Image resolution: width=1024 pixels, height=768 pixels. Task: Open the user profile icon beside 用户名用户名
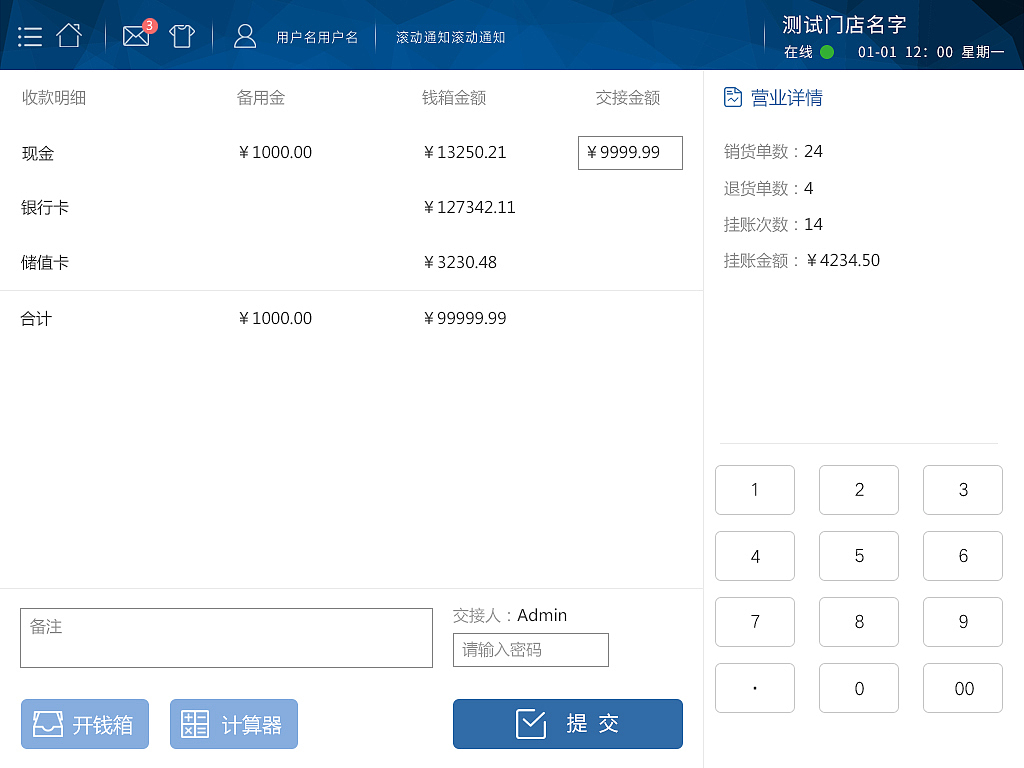click(x=245, y=35)
